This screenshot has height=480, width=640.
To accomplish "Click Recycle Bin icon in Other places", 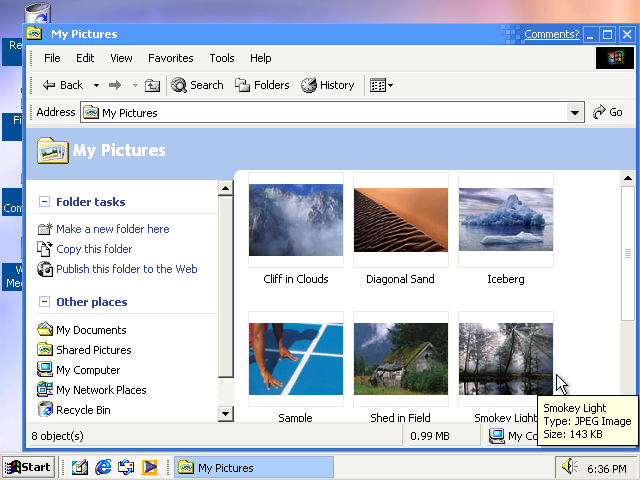I will (x=45, y=409).
